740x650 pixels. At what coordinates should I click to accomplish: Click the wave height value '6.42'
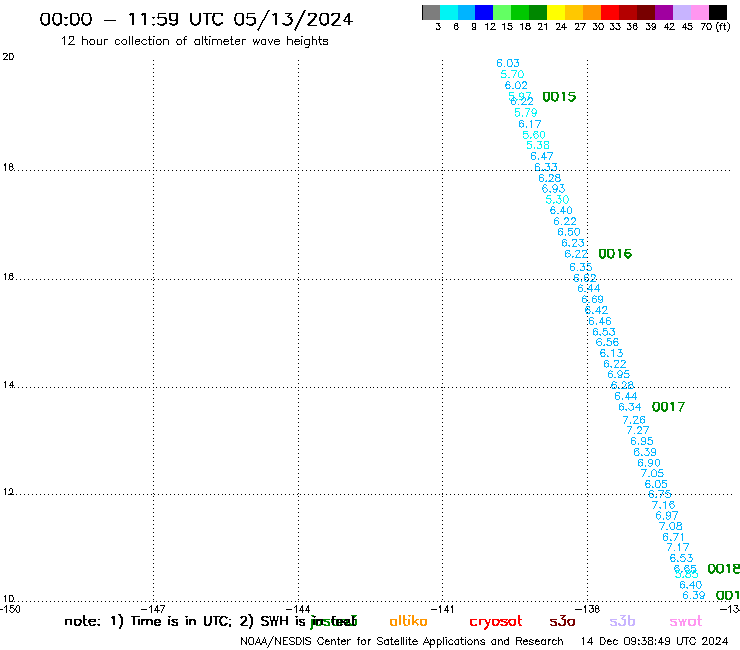point(597,310)
